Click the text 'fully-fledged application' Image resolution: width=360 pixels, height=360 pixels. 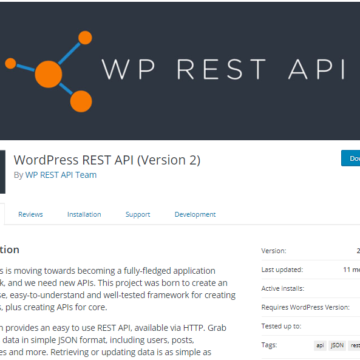coord(169,271)
